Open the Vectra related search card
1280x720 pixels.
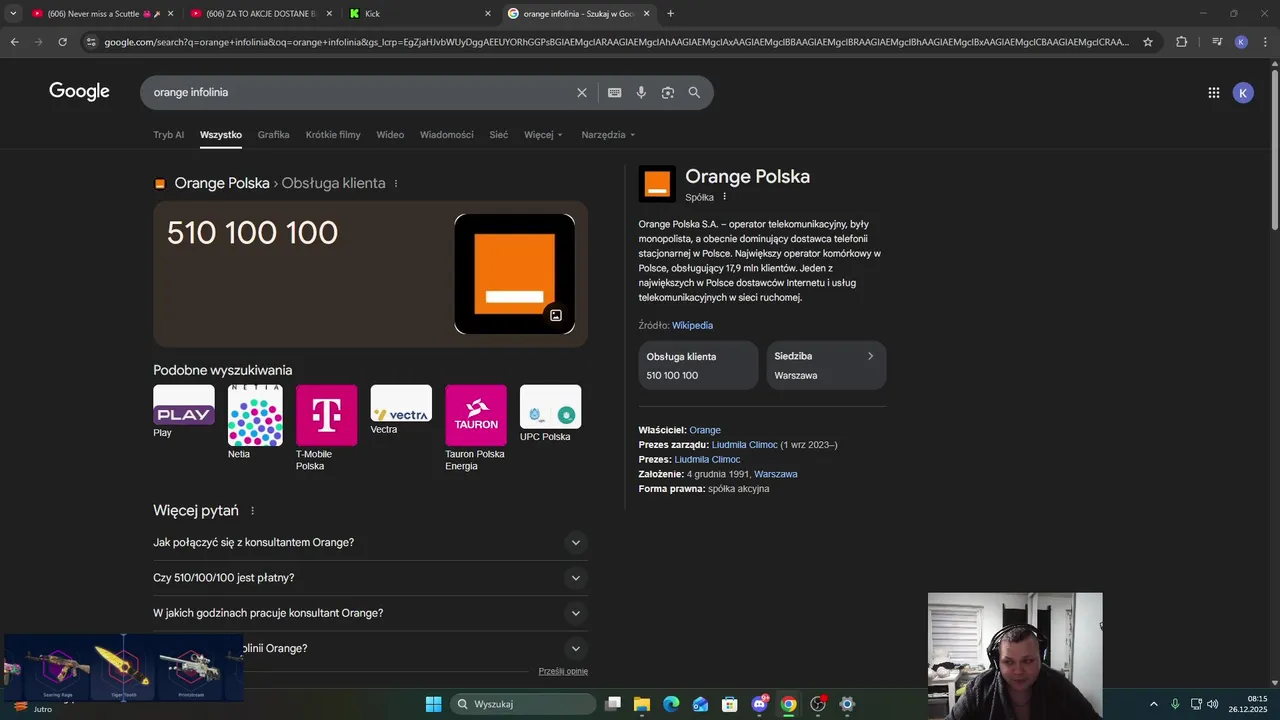pos(401,410)
